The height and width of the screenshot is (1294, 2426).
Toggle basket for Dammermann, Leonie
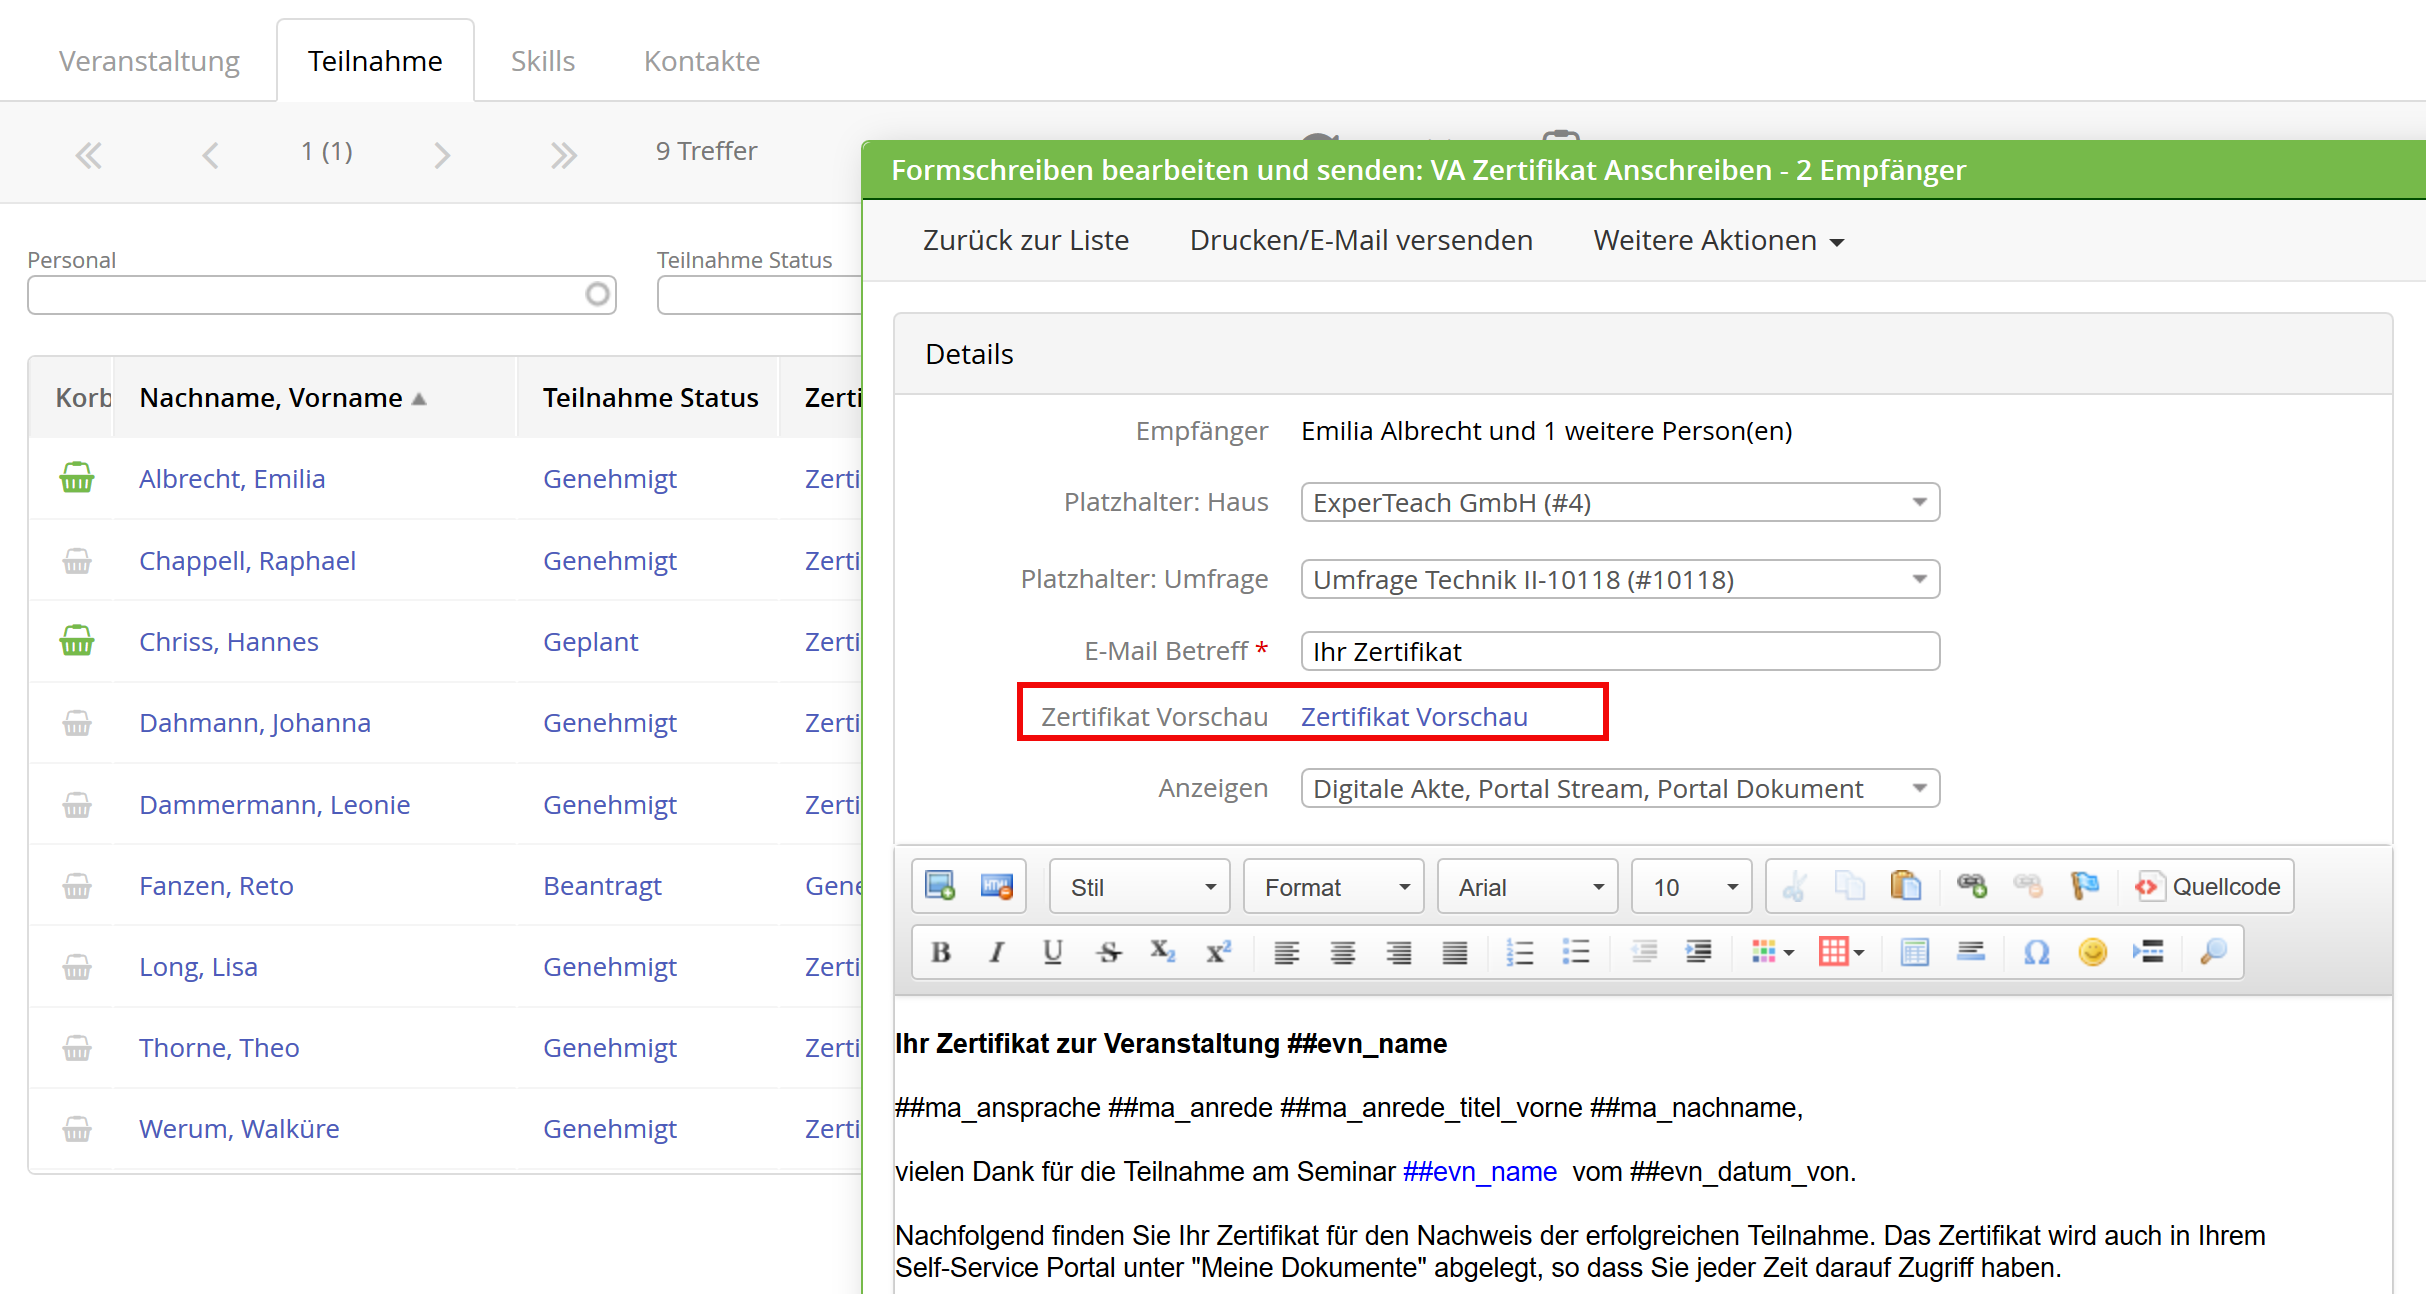[77, 804]
